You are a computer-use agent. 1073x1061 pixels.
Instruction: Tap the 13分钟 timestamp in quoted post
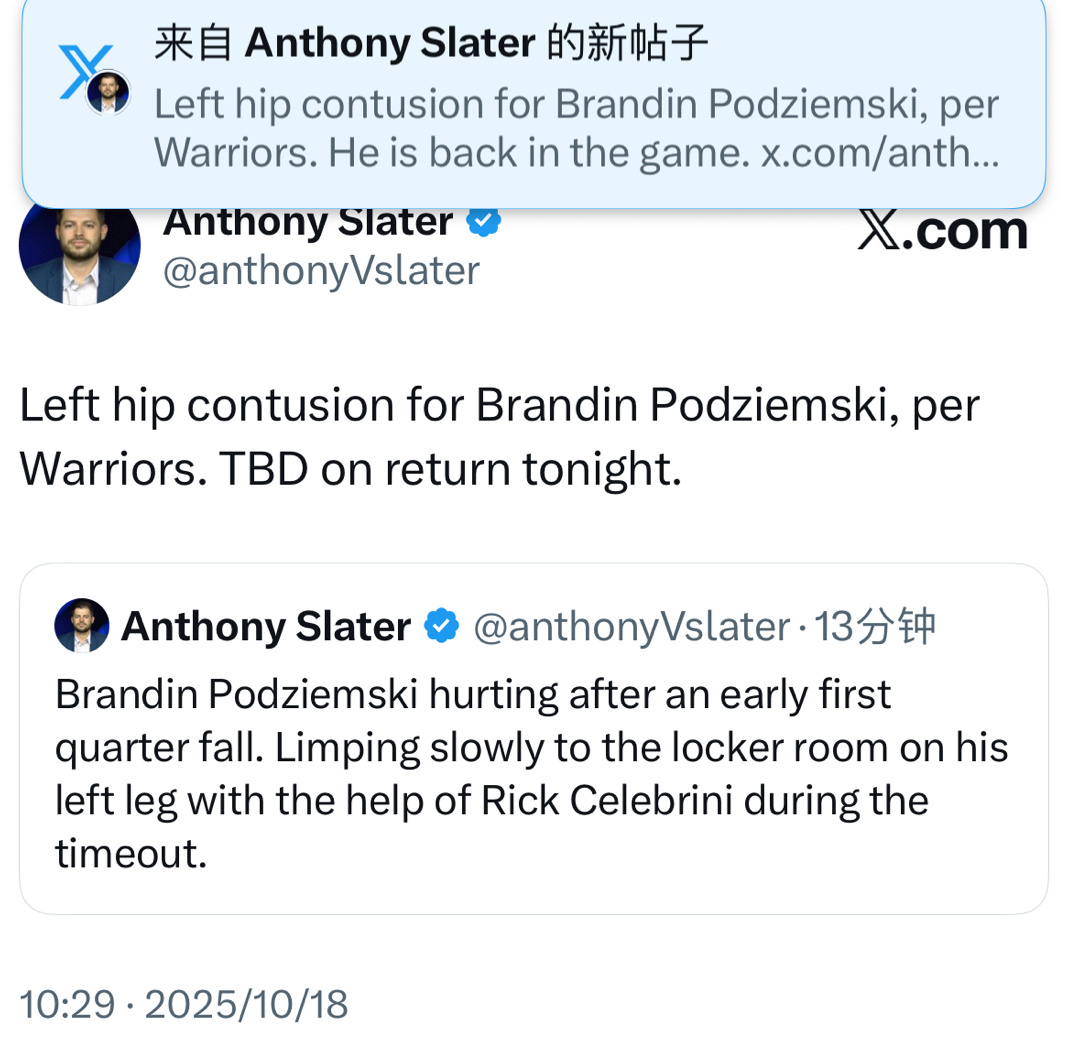tap(876, 627)
